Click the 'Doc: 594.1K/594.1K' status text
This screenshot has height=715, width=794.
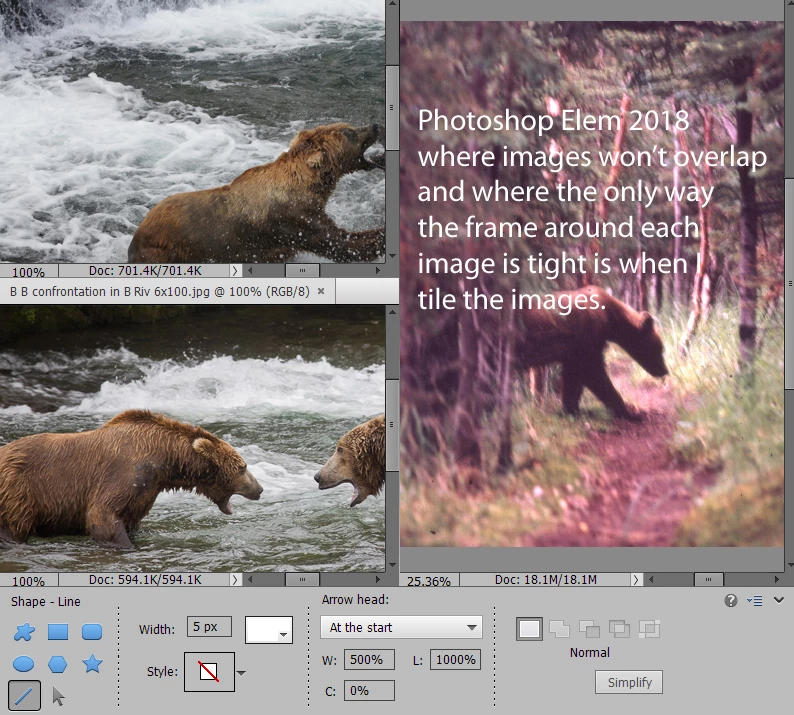click(145, 580)
